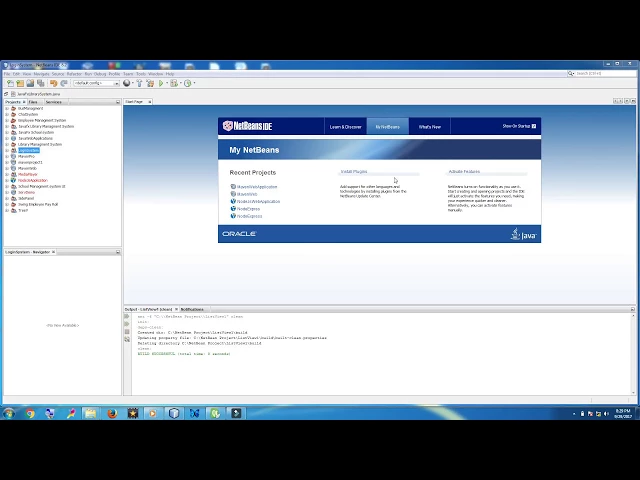
Task: Click the Clean and Build icon
Action: (150, 83)
